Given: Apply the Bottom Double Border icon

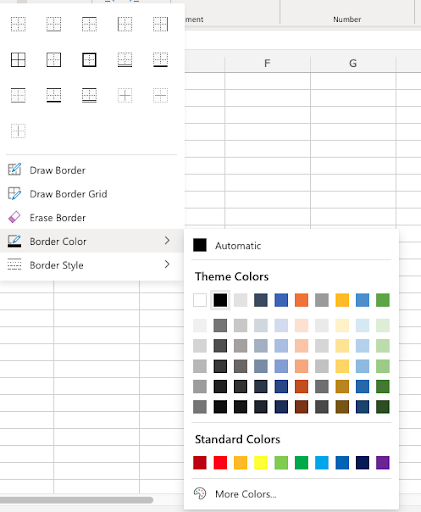Looking at the screenshot, I should [x=125, y=60].
